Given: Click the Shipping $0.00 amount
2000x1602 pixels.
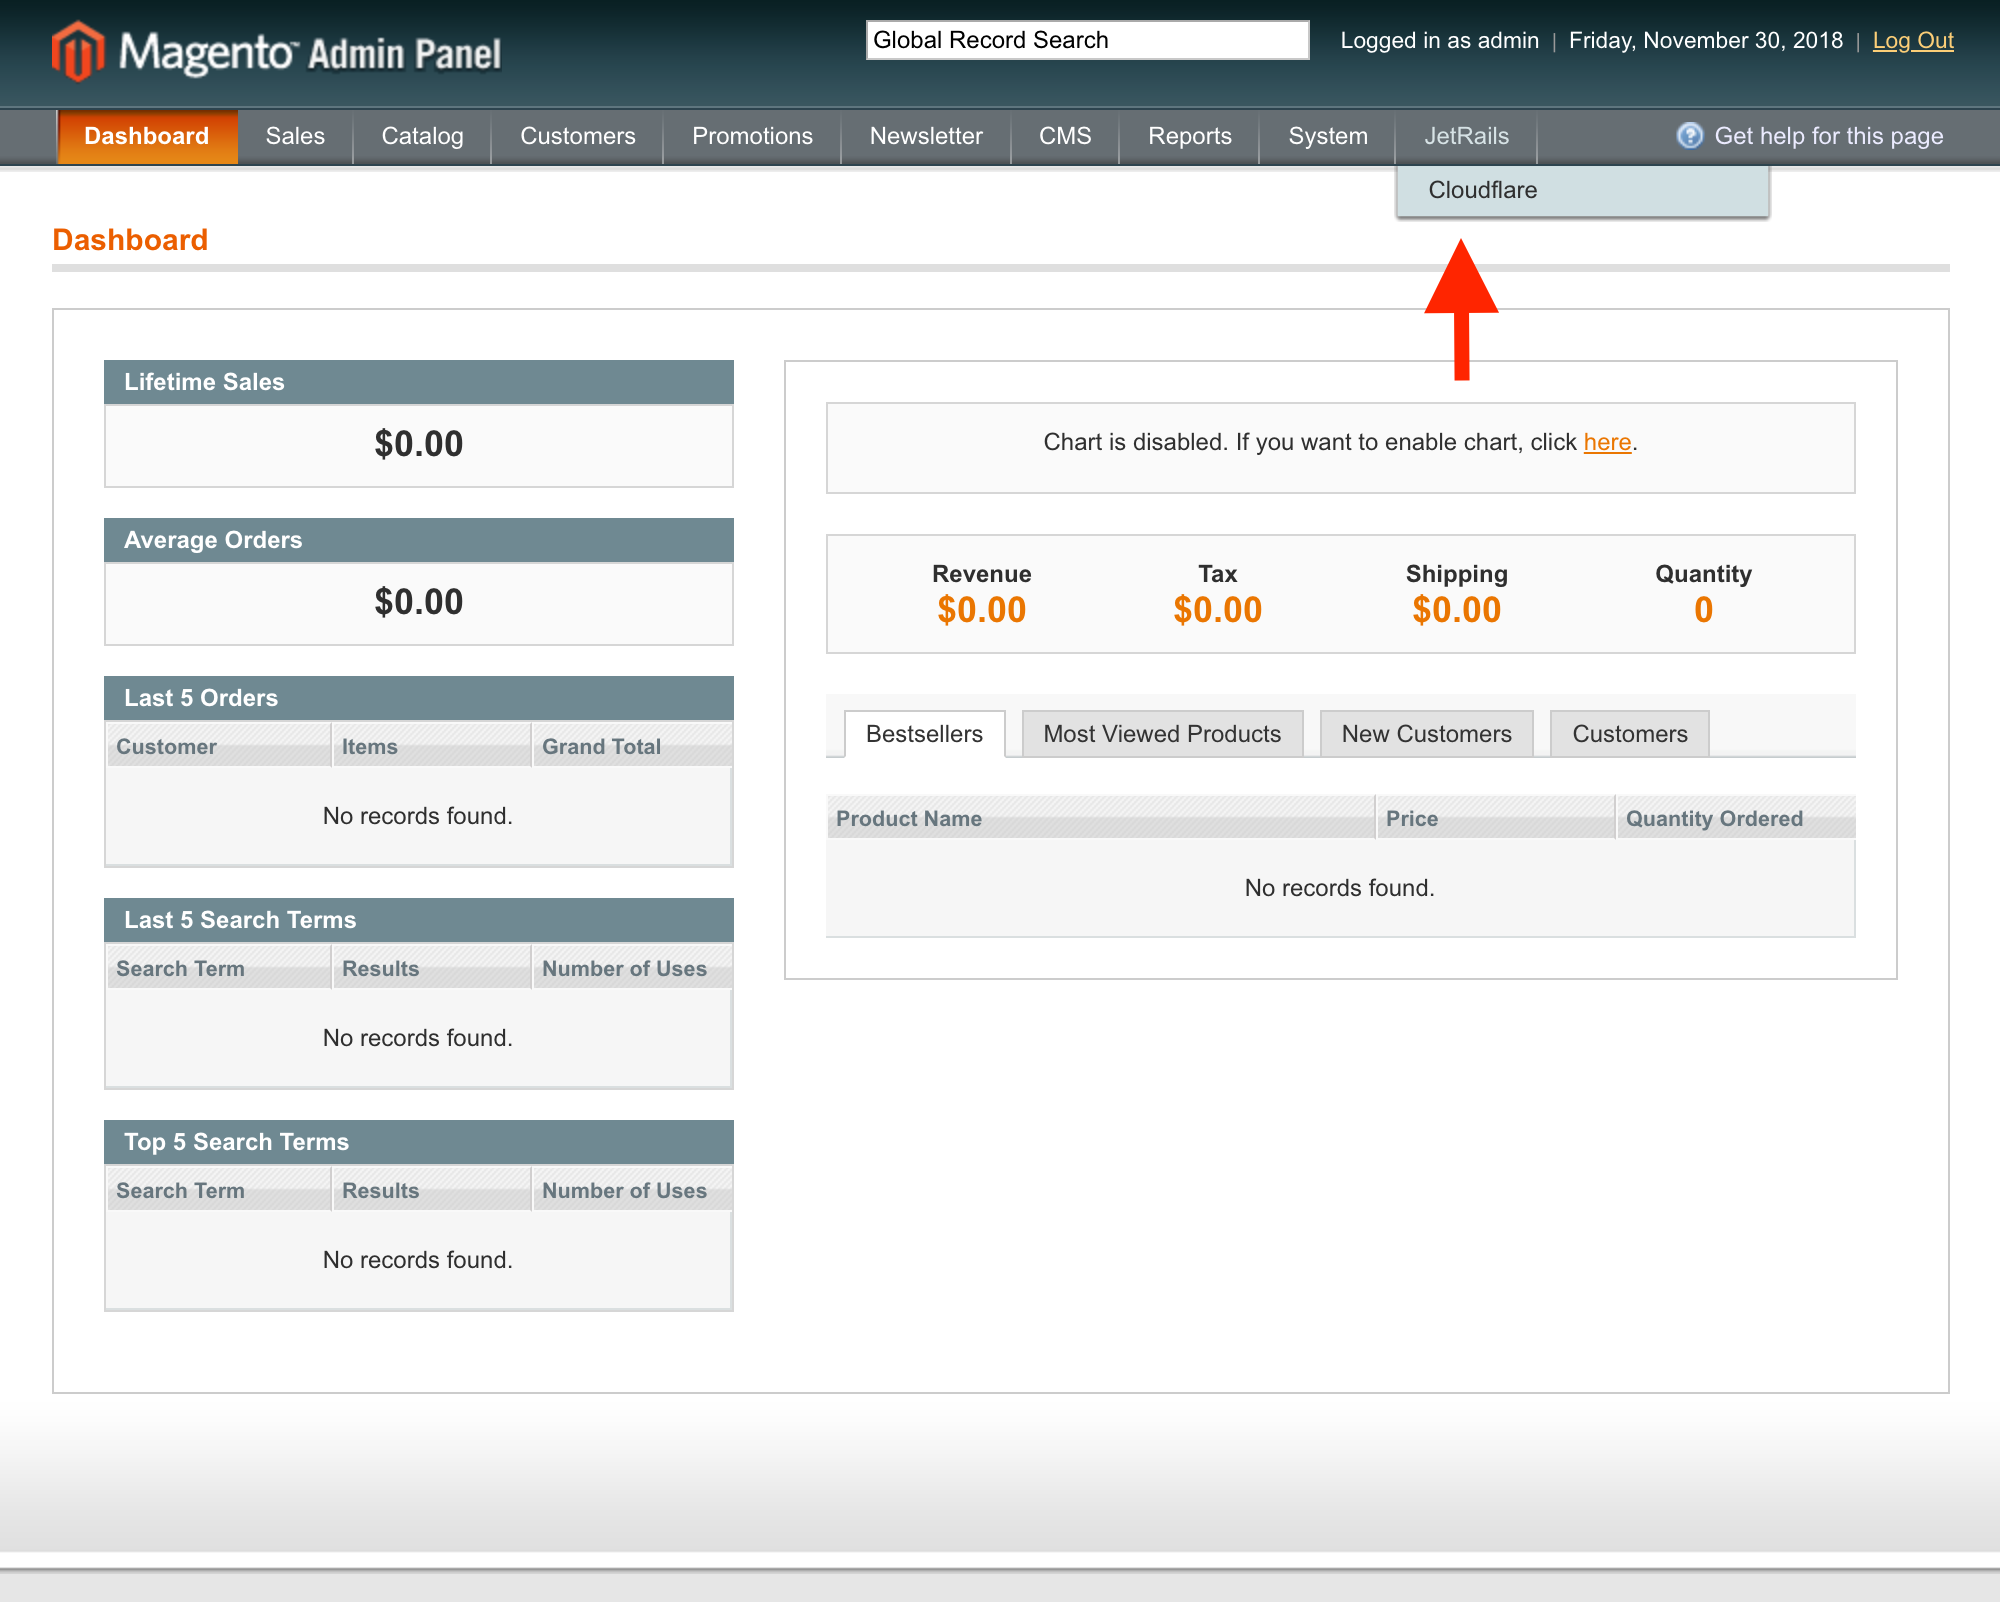Looking at the screenshot, I should tap(1456, 610).
